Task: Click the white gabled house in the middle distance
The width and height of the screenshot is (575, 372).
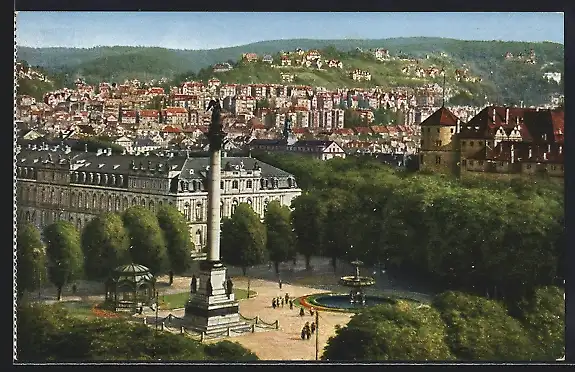Action: coord(333,150)
